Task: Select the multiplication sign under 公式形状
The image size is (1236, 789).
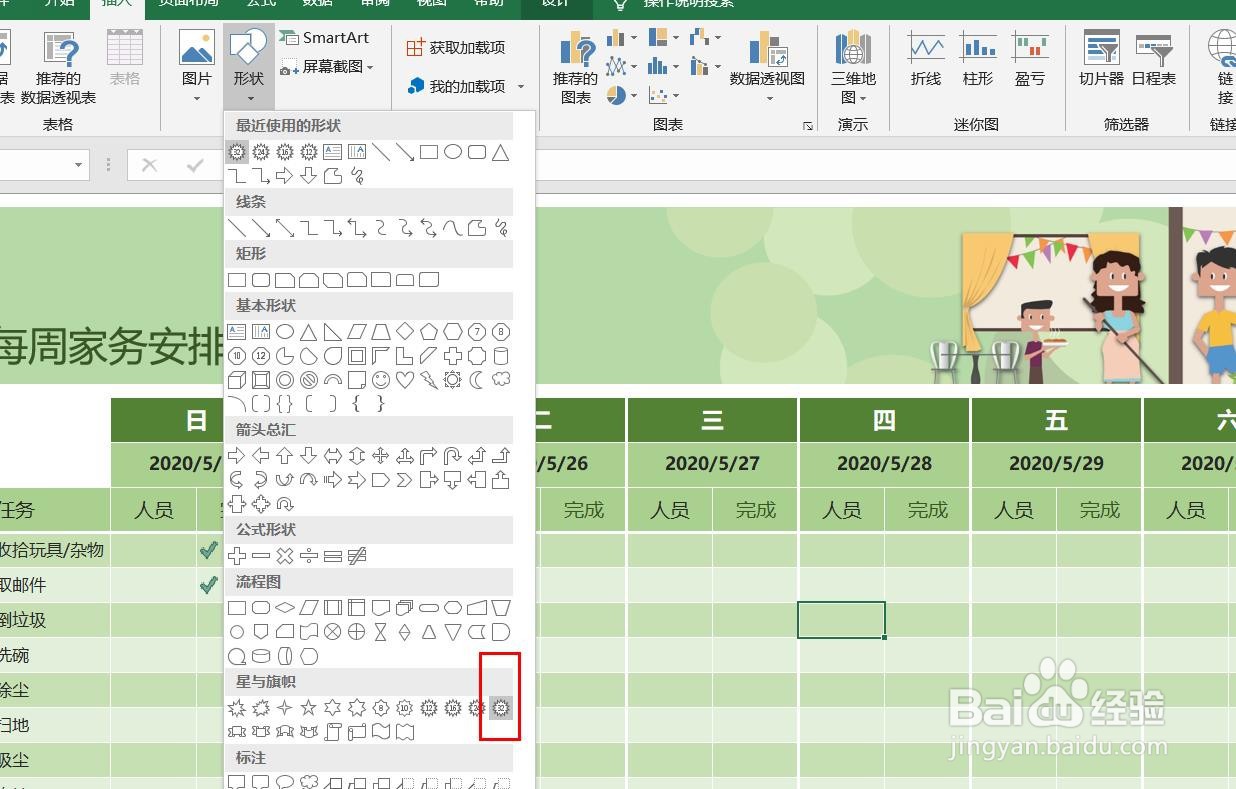Action: coord(285,556)
